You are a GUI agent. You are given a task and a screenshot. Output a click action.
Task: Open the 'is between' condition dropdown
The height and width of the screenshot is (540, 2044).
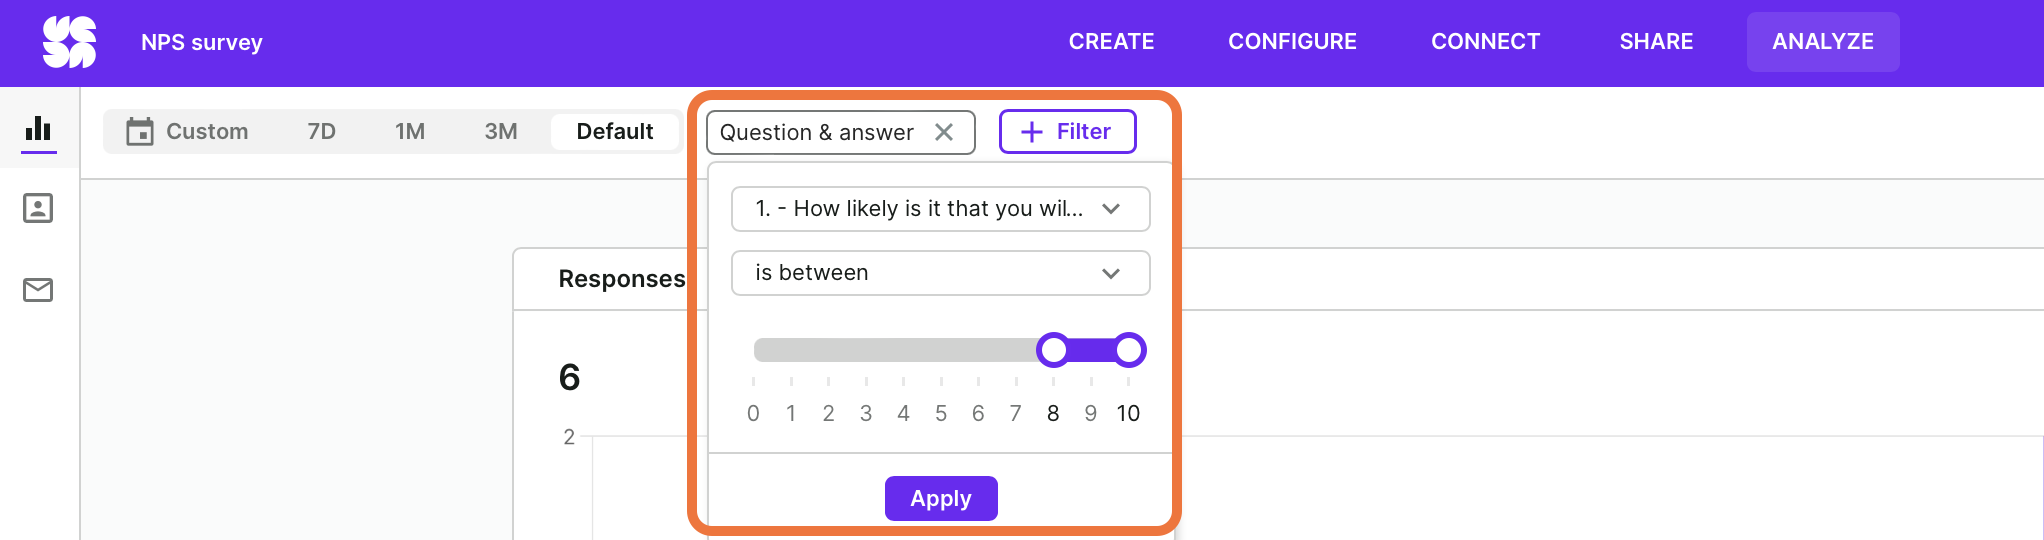(941, 273)
